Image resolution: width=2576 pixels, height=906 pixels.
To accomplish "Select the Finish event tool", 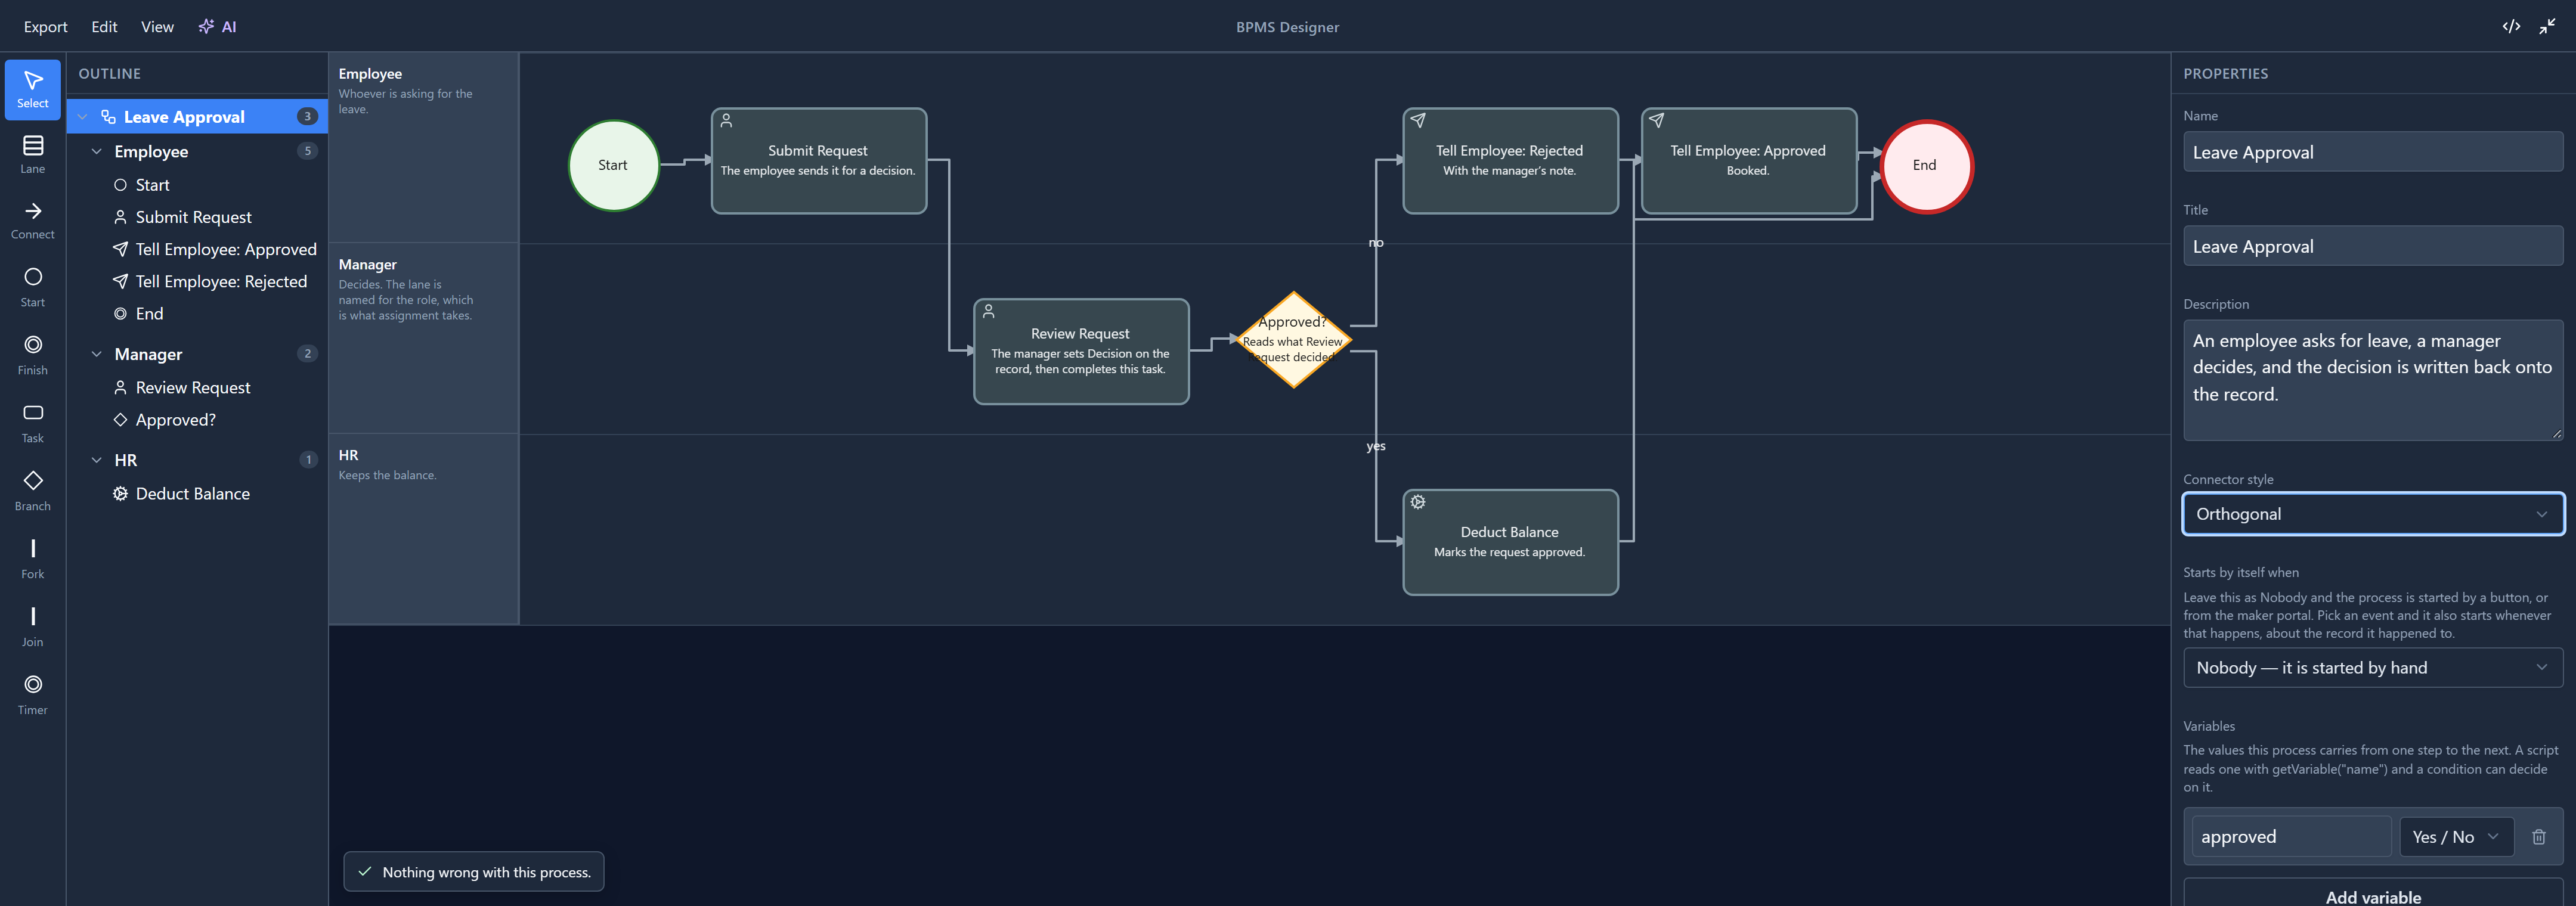I will coord(32,355).
